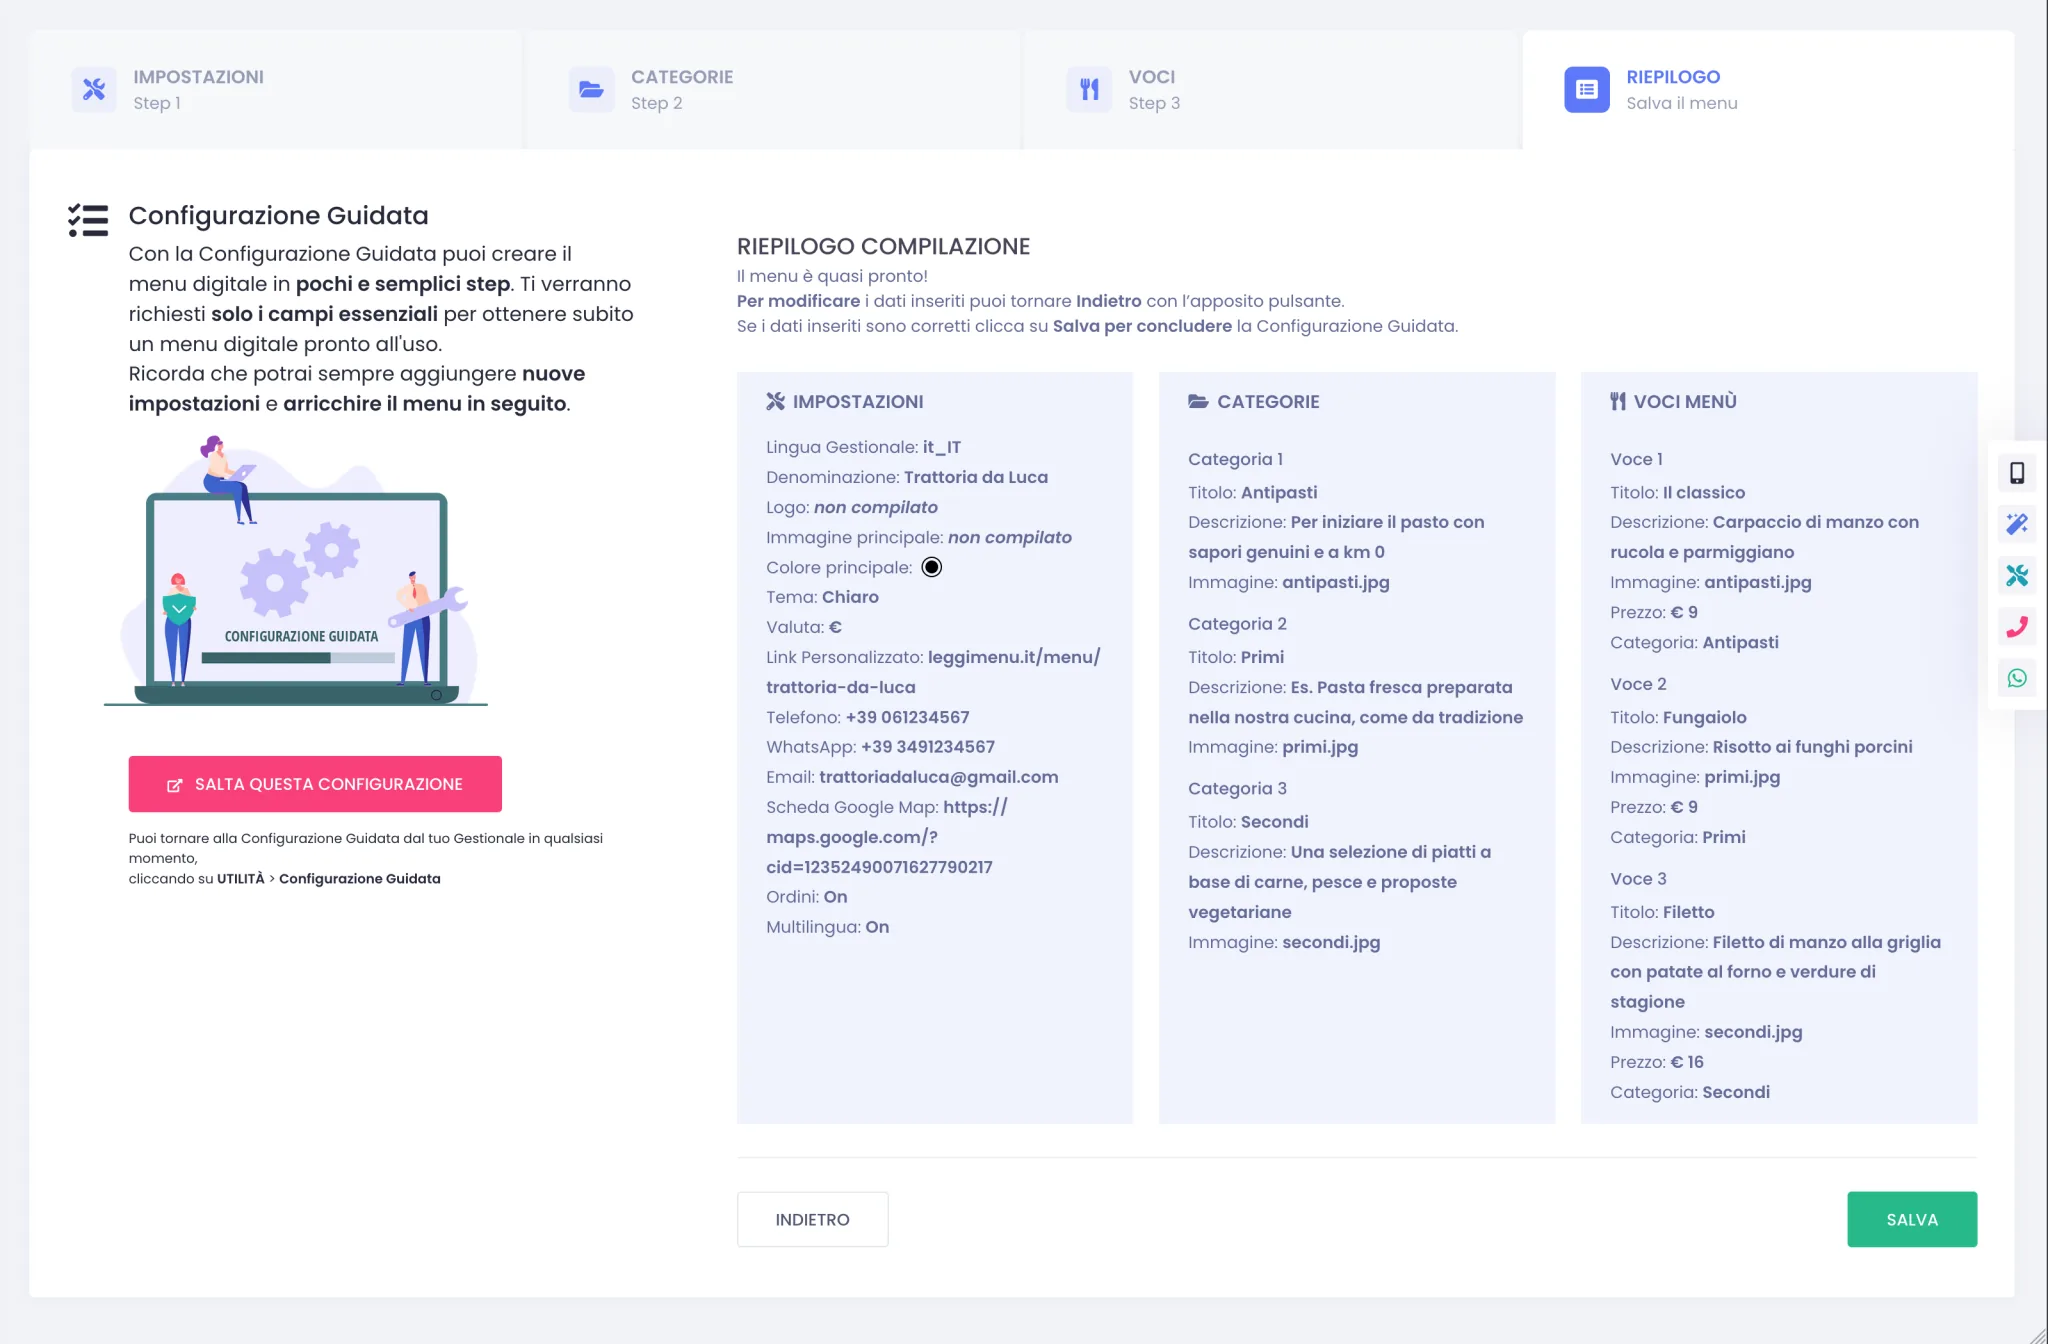This screenshot has width=2048, height=1344.
Task: Click the Multilingua: On value
Action: tap(877, 927)
